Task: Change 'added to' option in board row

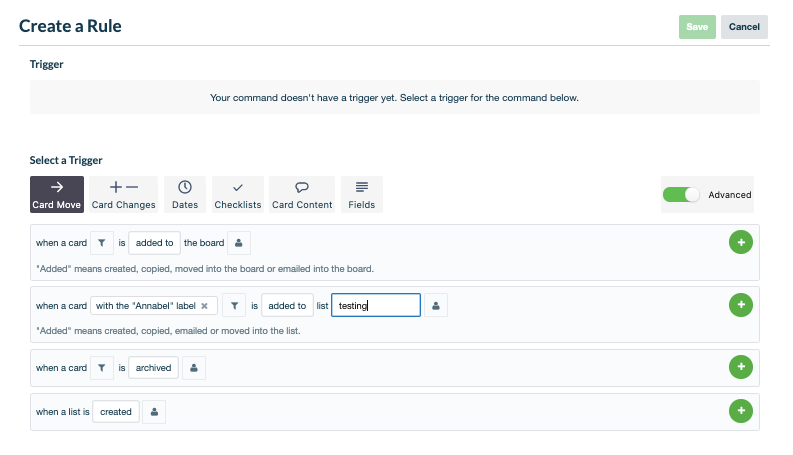Action: pyautogui.click(x=154, y=243)
